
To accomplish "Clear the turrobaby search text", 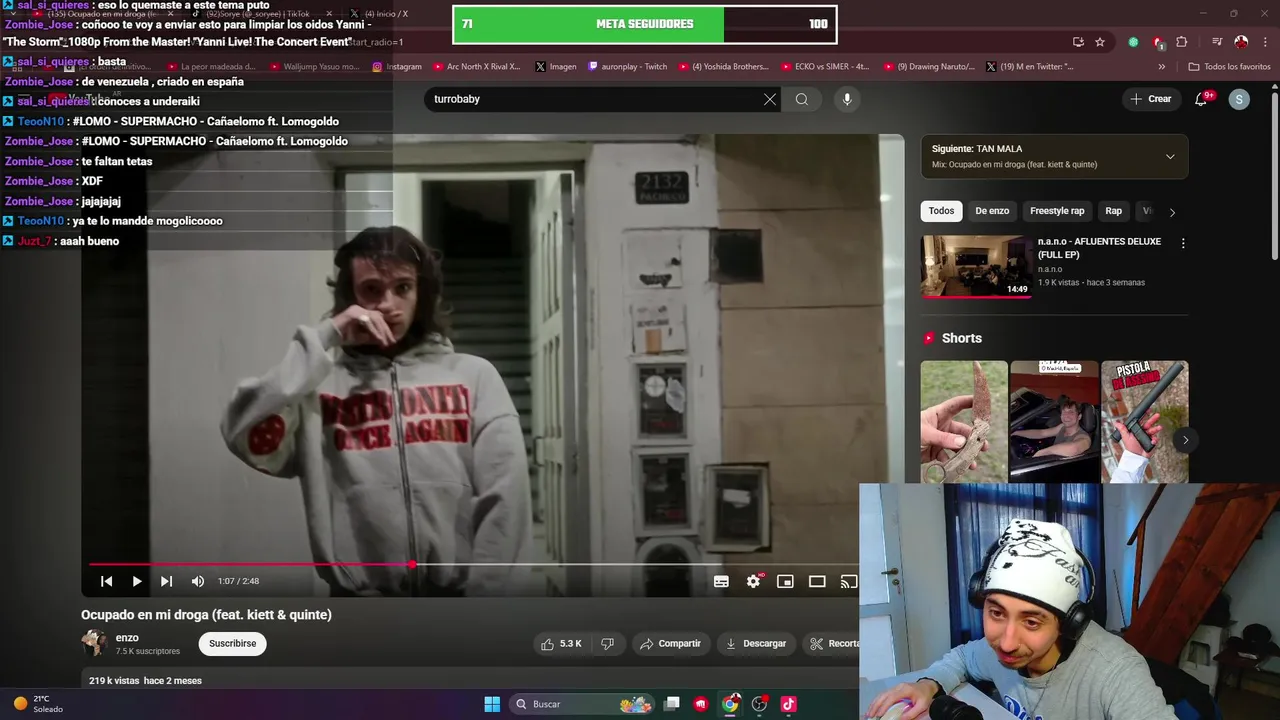I will (770, 99).
